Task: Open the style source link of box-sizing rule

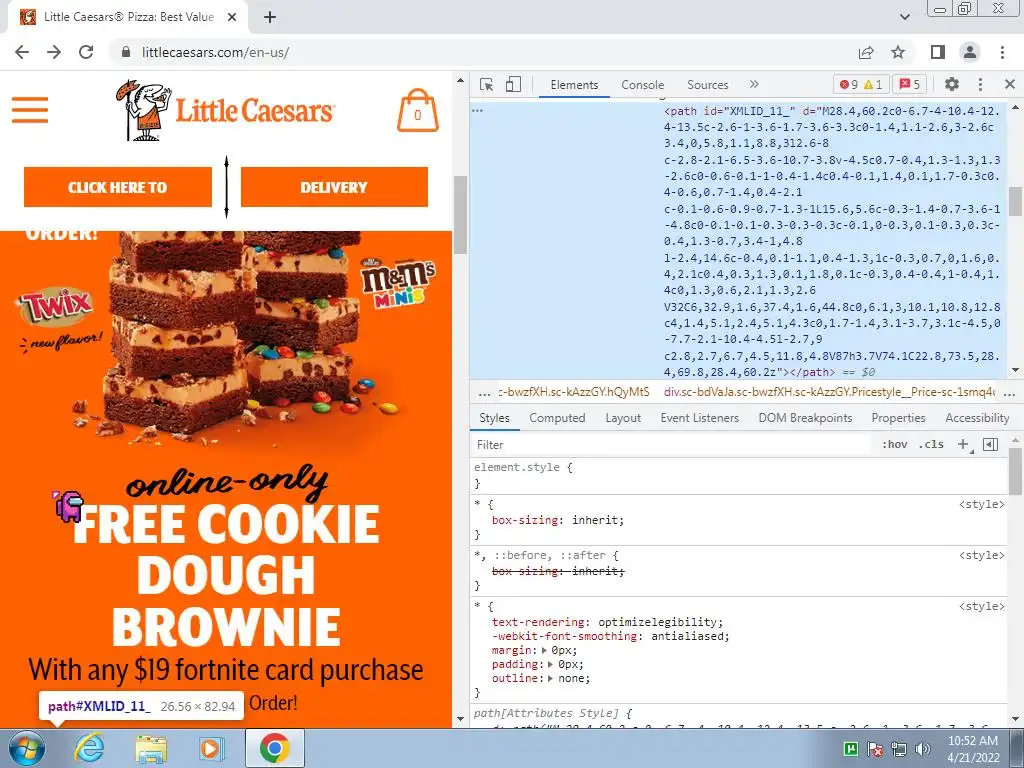Action: click(x=982, y=505)
